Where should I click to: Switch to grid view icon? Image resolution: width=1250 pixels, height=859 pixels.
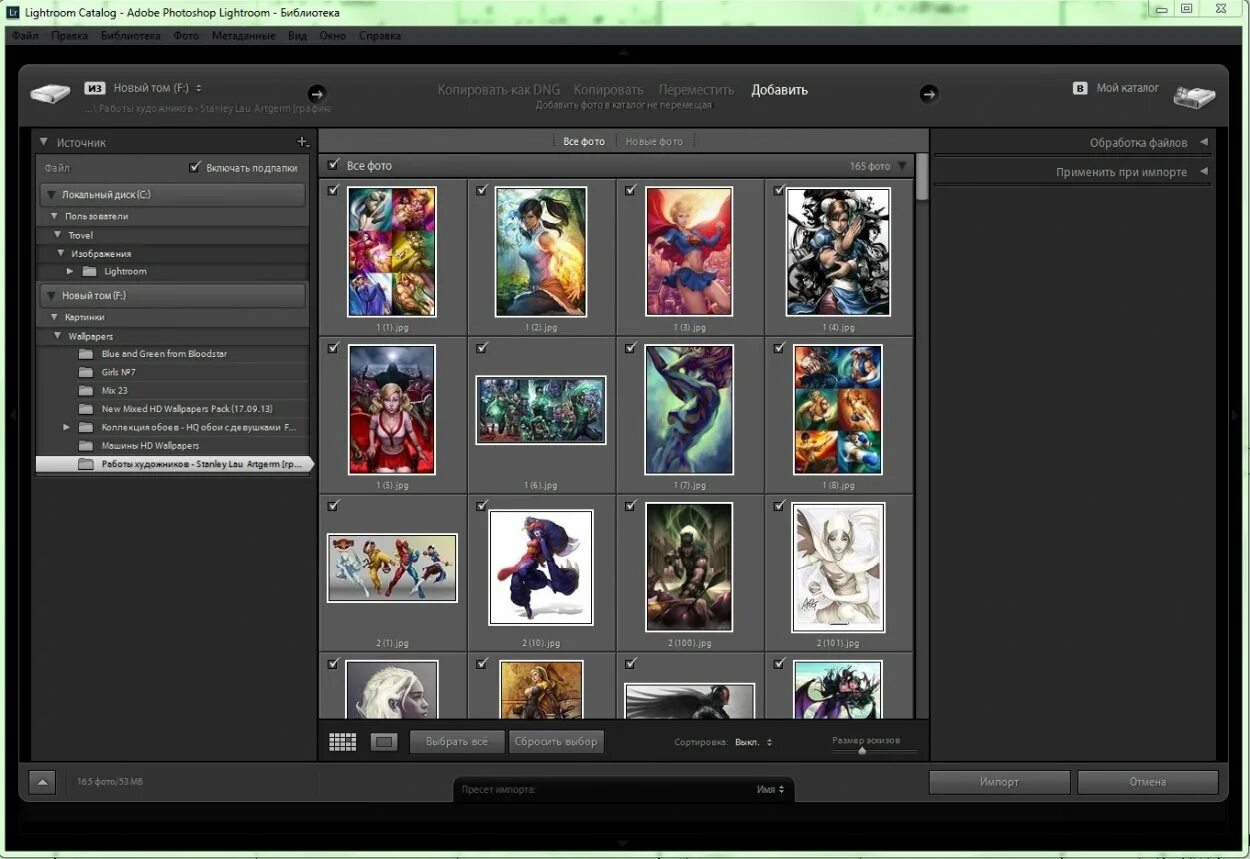(x=343, y=742)
